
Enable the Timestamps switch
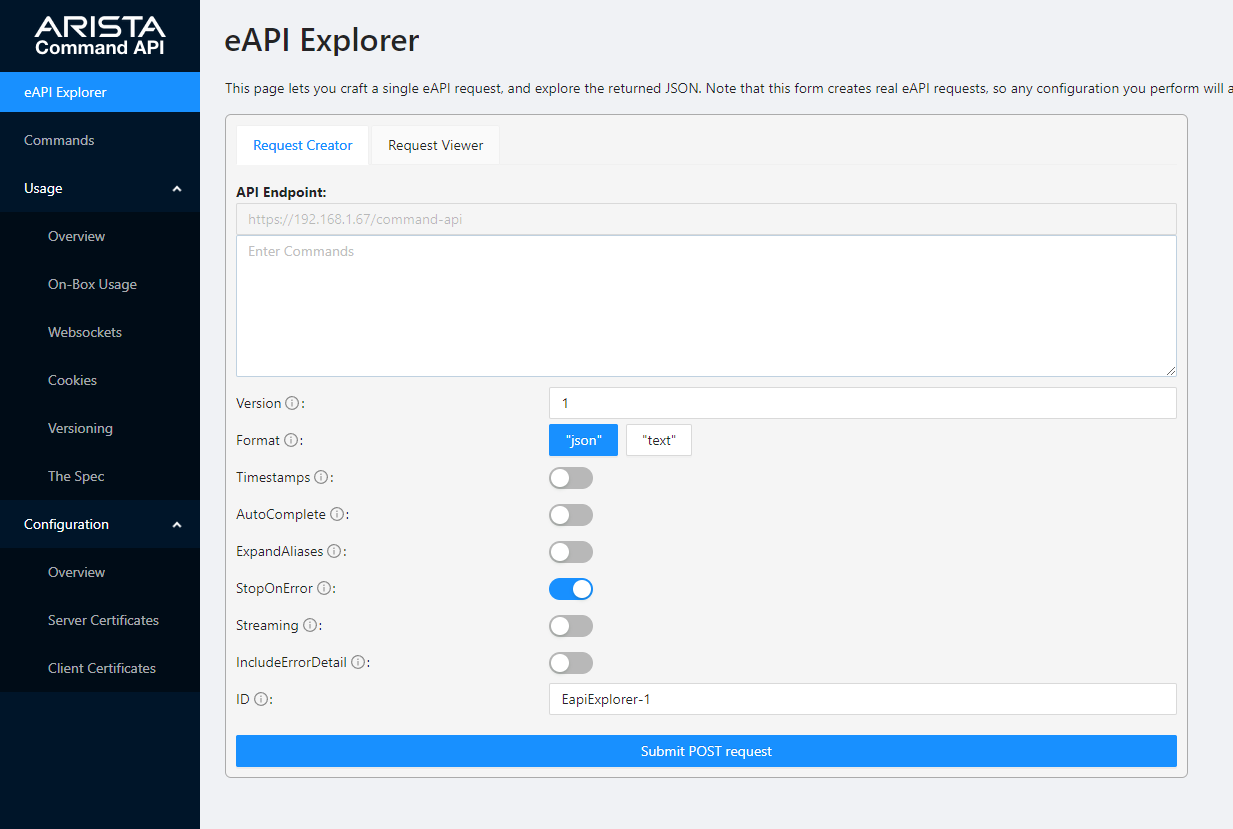(x=571, y=478)
